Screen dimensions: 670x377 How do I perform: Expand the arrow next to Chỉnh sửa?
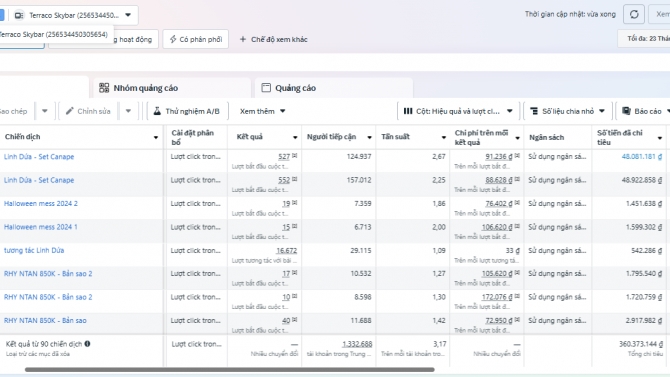[x=128, y=111]
